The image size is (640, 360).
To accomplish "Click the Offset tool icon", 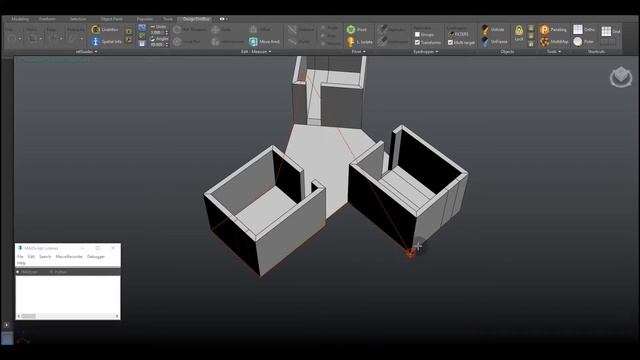I will pyautogui.click(x=253, y=29).
